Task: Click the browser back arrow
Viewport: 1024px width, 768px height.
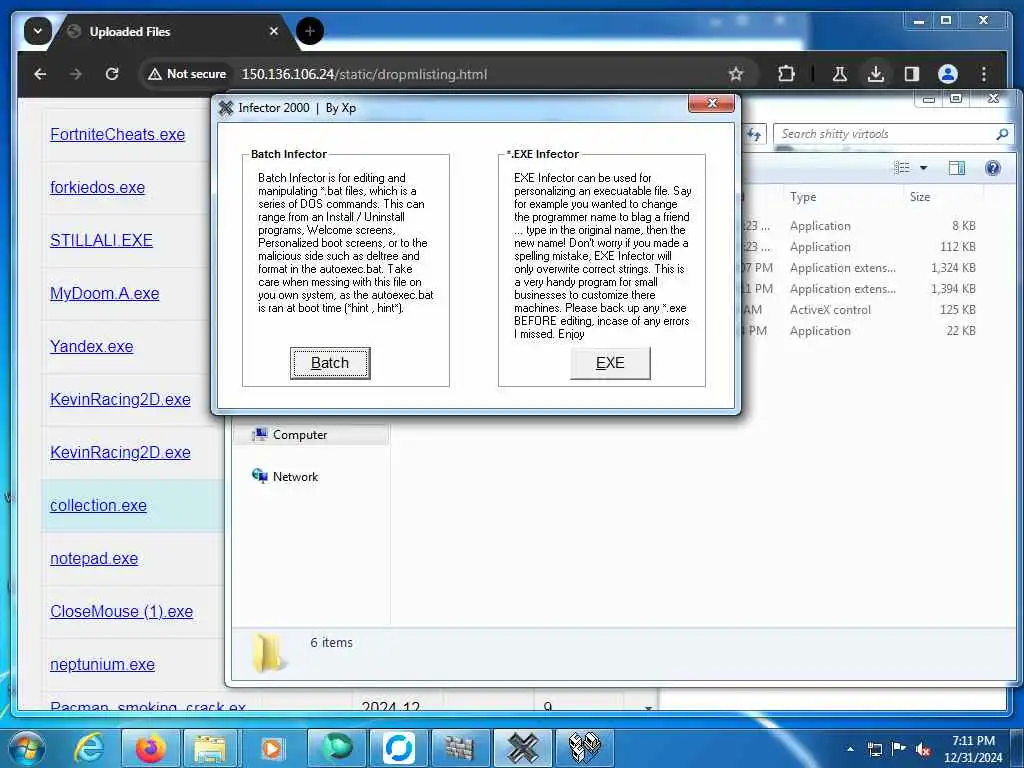Action: [x=40, y=74]
